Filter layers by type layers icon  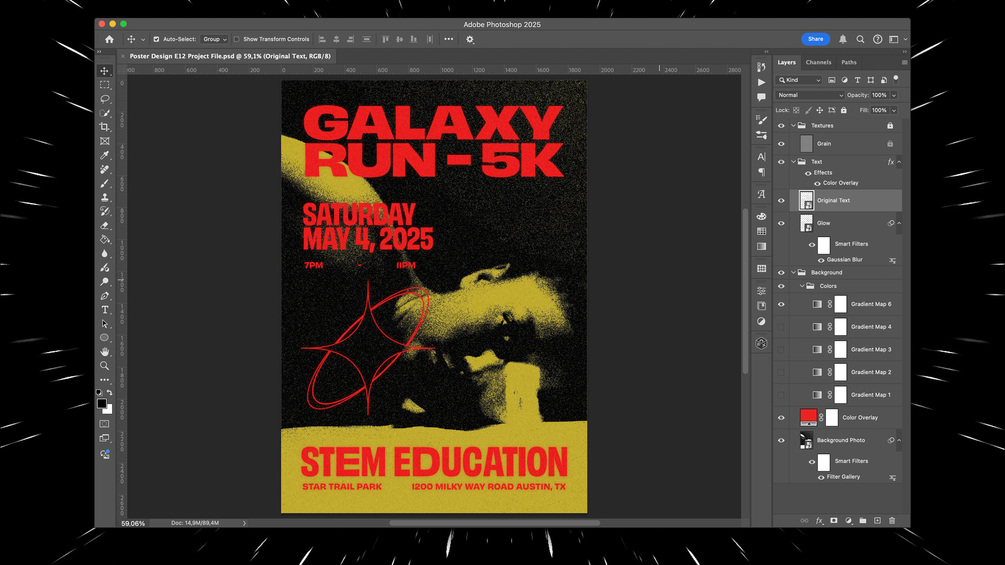(858, 80)
